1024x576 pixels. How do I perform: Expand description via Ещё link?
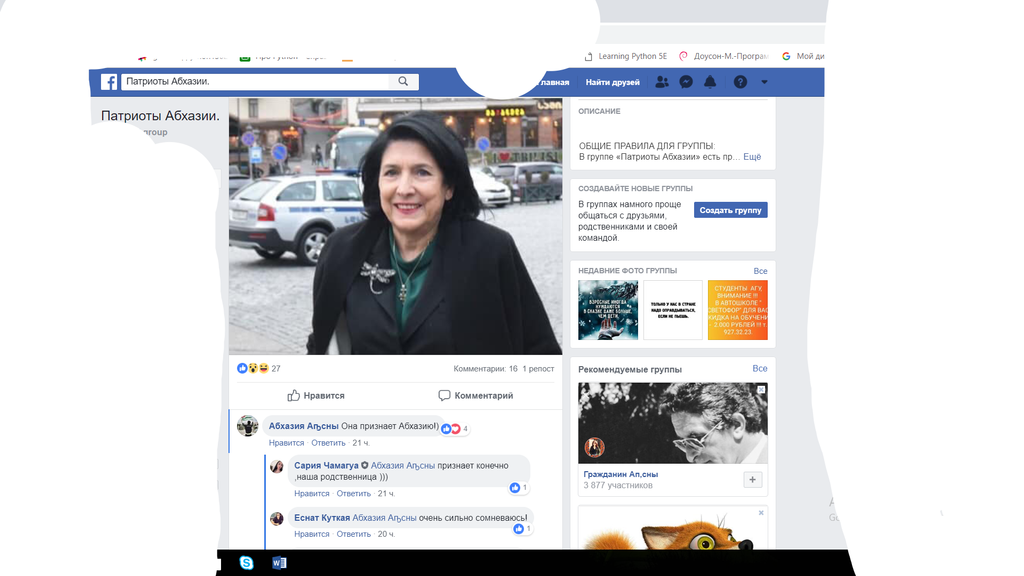(x=750, y=156)
